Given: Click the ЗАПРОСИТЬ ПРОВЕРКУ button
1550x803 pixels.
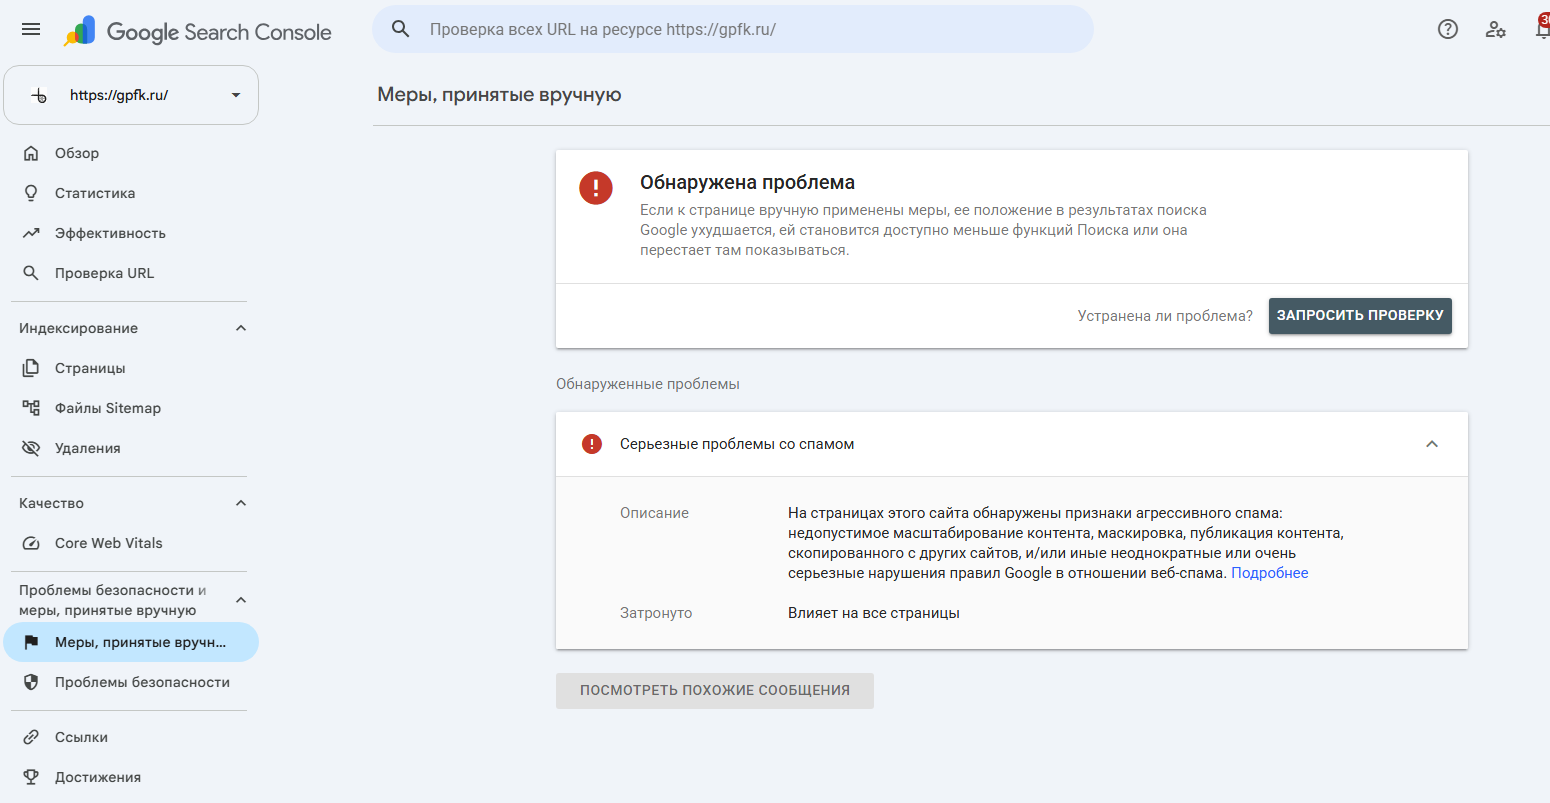Looking at the screenshot, I should click(x=1360, y=315).
